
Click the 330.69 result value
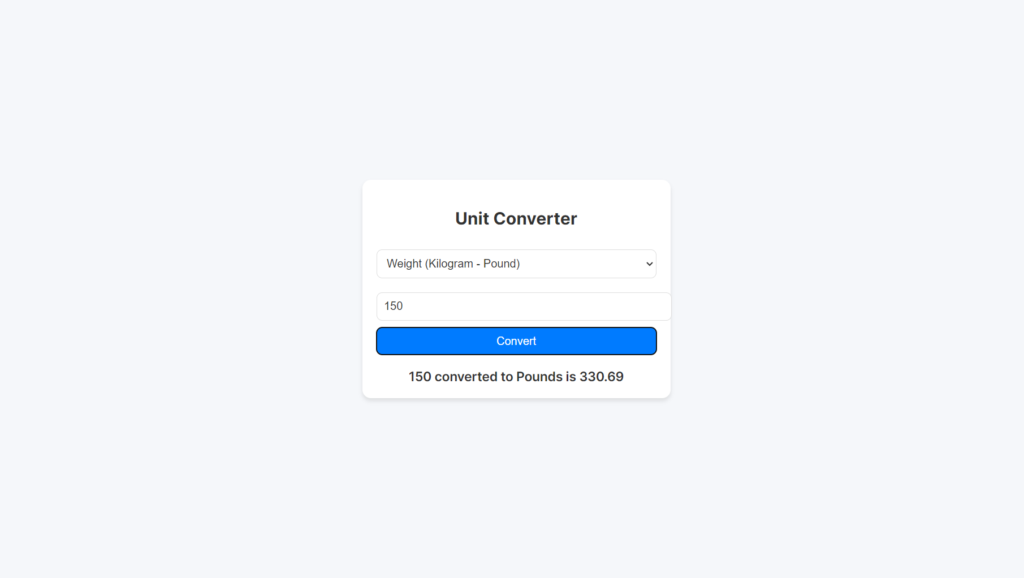point(602,377)
